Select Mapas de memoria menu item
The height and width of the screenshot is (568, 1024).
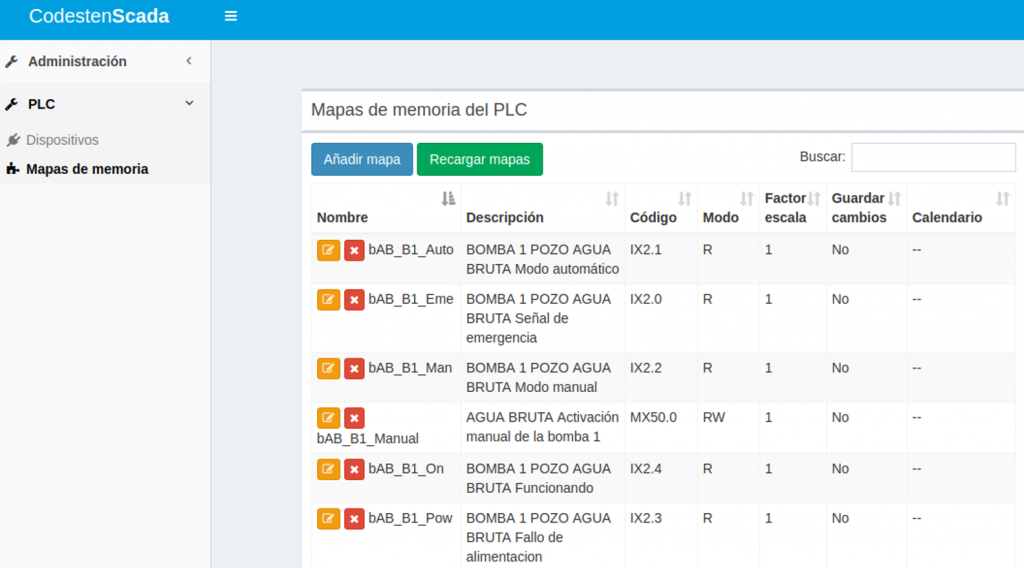coord(87,169)
